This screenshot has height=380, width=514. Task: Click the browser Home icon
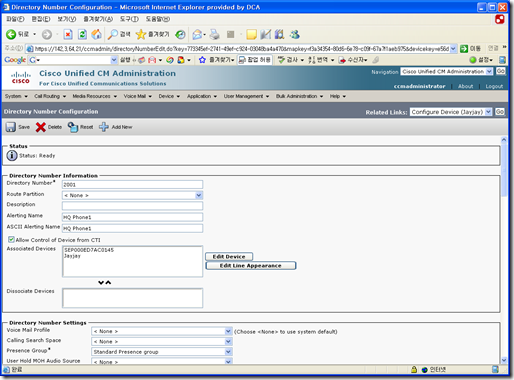(x=97, y=34)
